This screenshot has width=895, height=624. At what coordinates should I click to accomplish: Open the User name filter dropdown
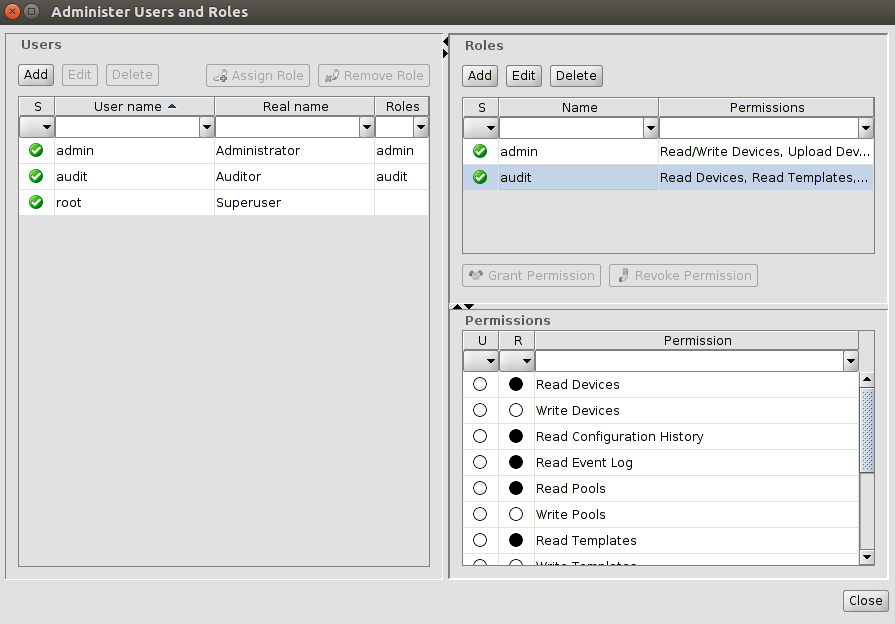[207, 128]
